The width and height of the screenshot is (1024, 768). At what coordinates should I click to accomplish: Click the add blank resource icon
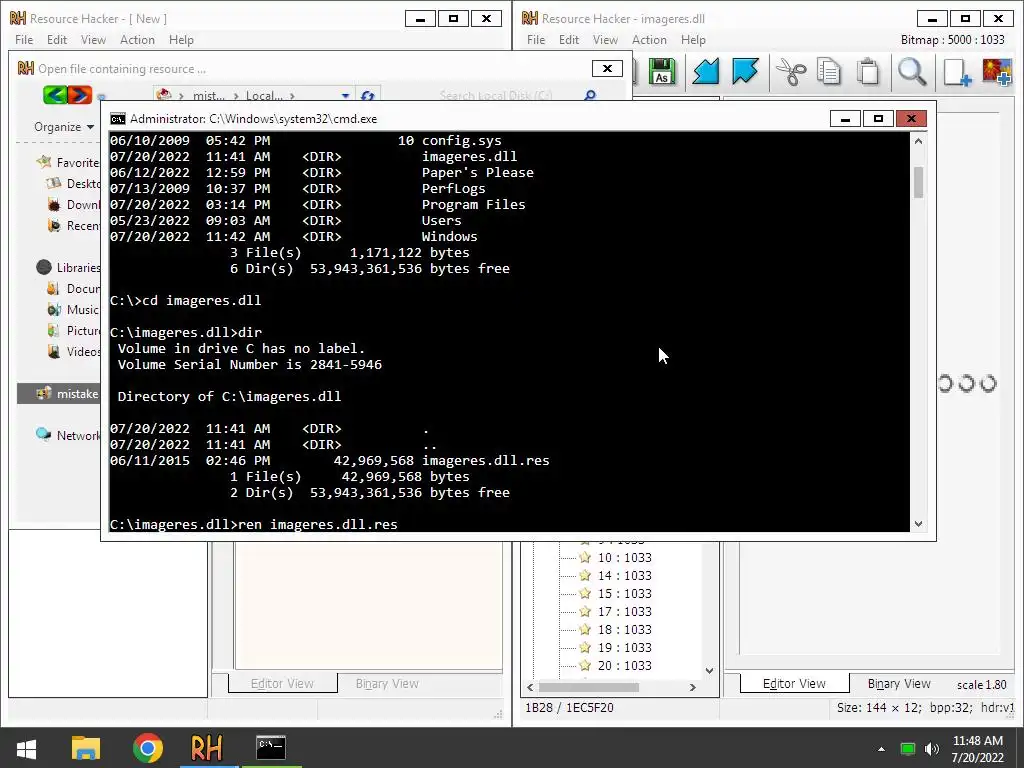pos(957,72)
